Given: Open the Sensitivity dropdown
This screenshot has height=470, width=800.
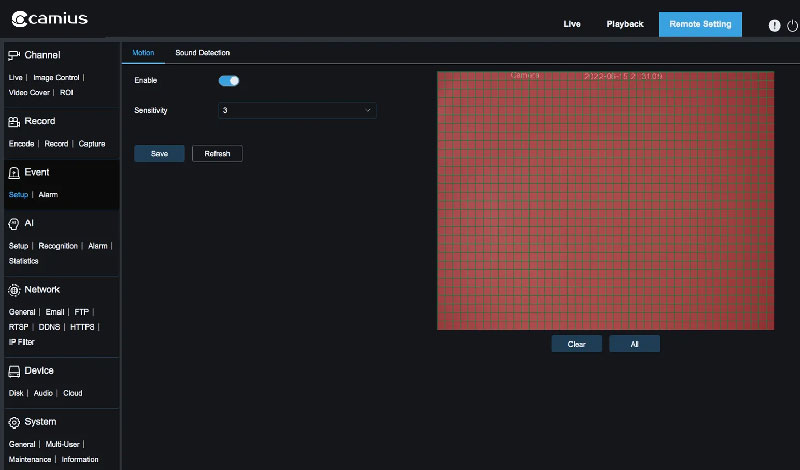Looking at the screenshot, I should [297, 110].
